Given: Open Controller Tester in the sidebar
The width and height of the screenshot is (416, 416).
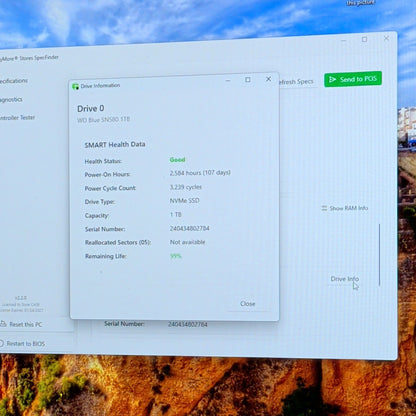Looking at the screenshot, I should pos(17,117).
